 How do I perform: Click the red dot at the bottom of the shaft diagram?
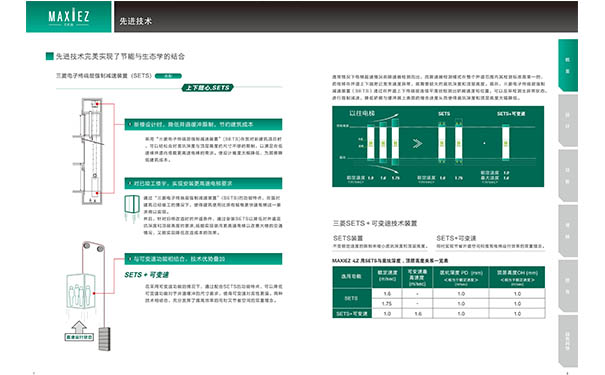(98, 193)
